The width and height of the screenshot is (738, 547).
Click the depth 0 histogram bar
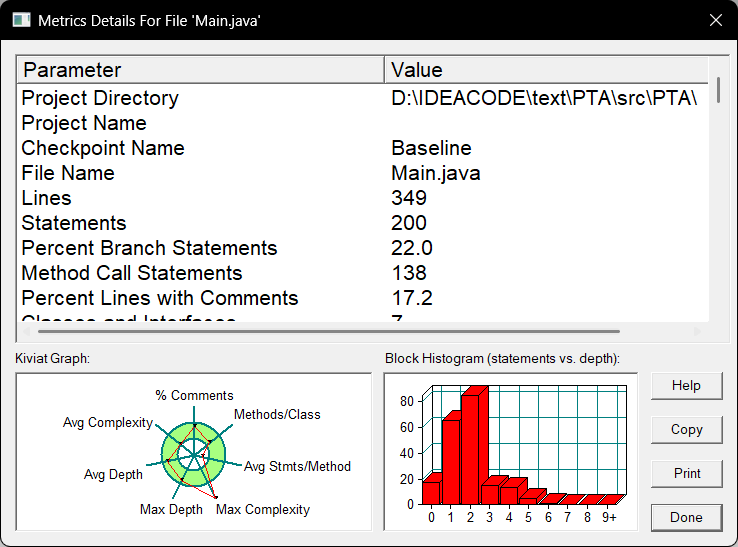tap(432, 490)
